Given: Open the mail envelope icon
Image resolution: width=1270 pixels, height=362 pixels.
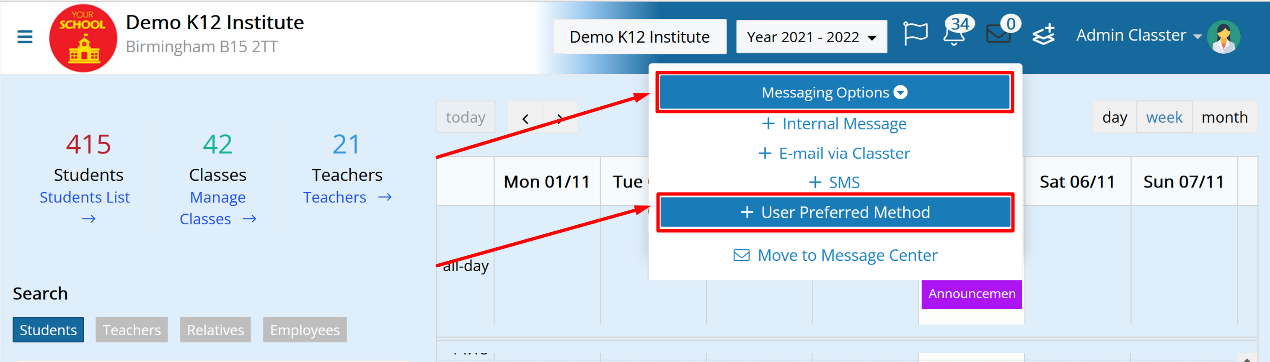Looking at the screenshot, I should click(x=999, y=34).
